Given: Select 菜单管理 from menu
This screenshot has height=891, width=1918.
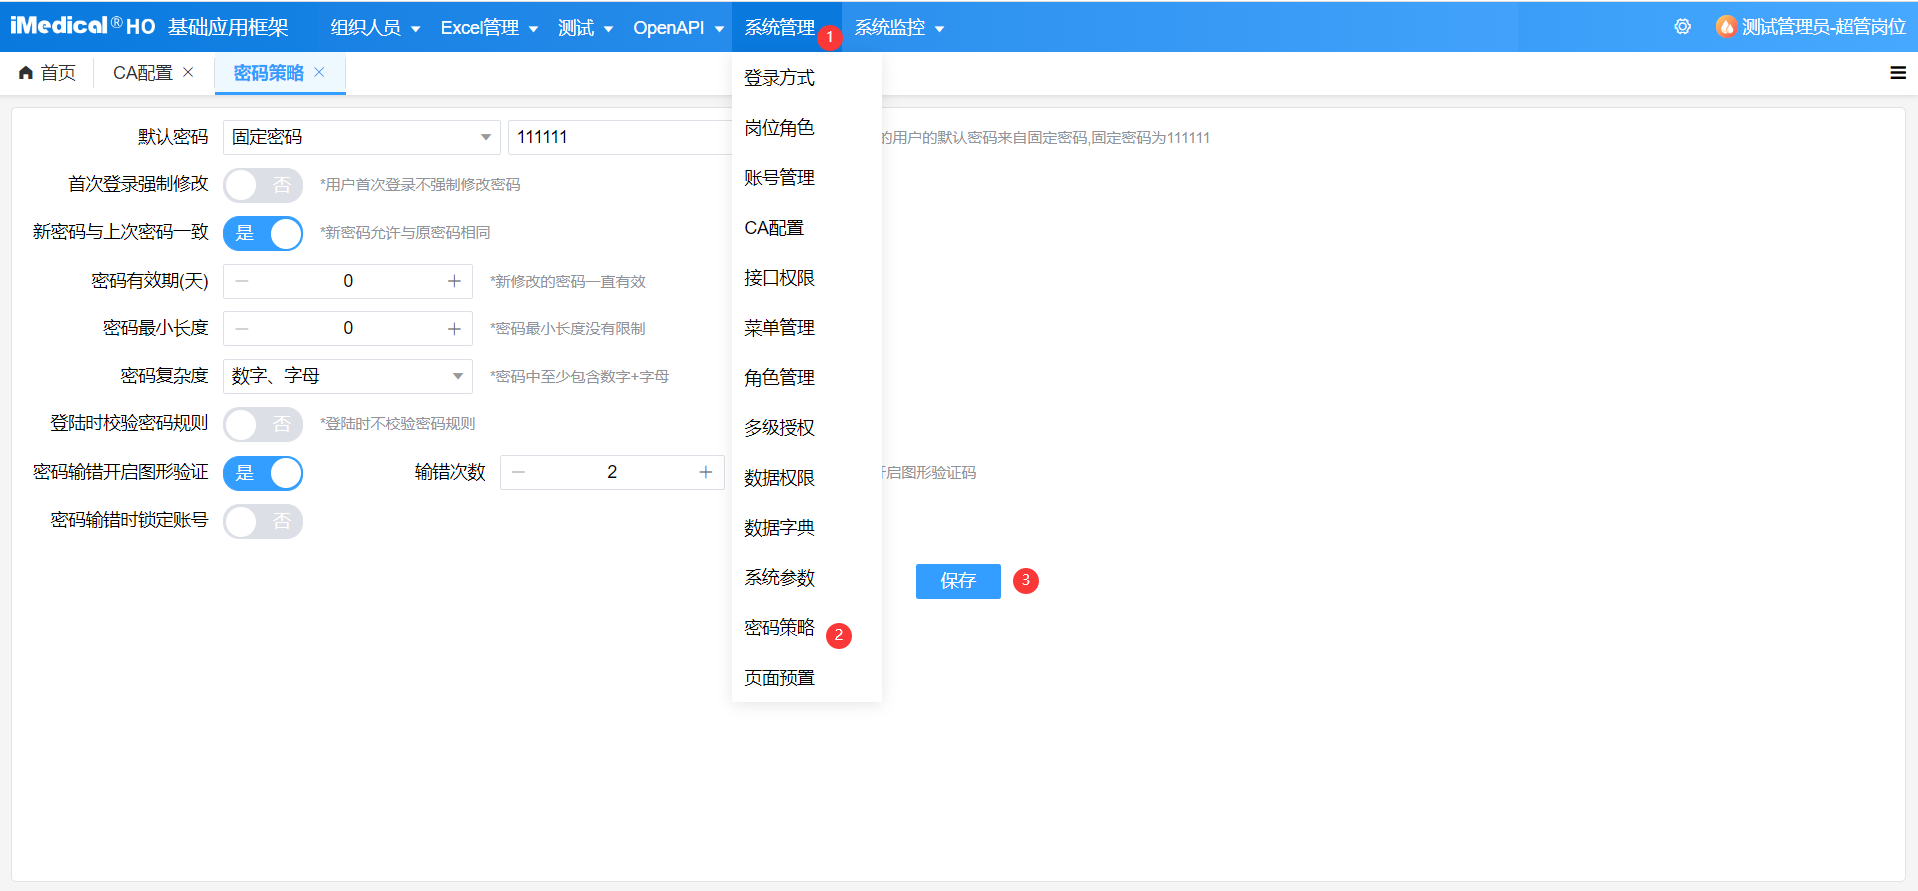Looking at the screenshot, I should point(807,328).
